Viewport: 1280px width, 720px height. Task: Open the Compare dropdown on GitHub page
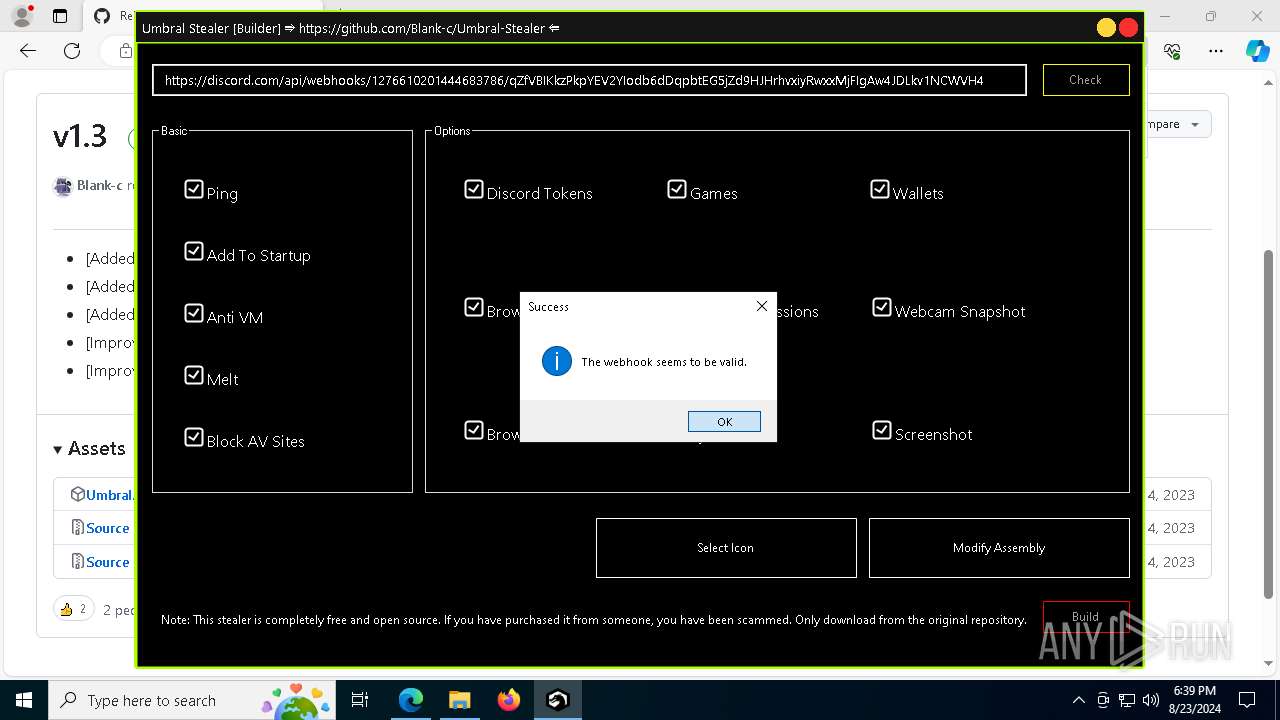click(x=1177, y=124)
